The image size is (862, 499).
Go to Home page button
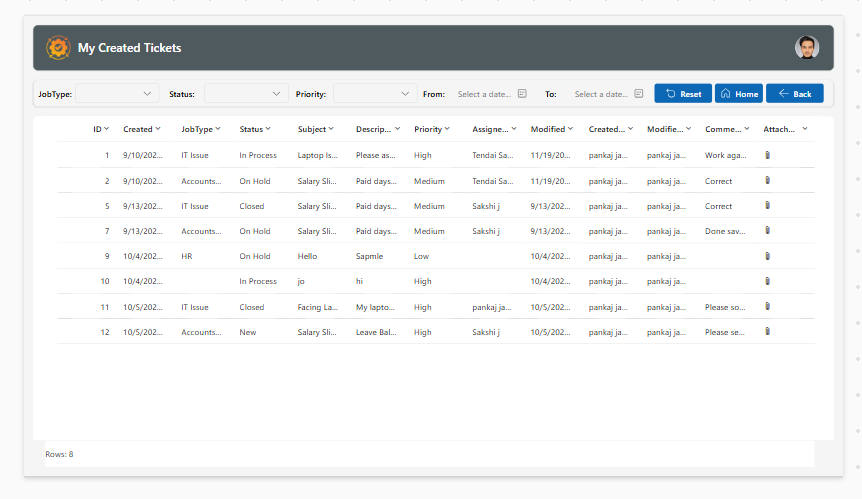point(739,94)
